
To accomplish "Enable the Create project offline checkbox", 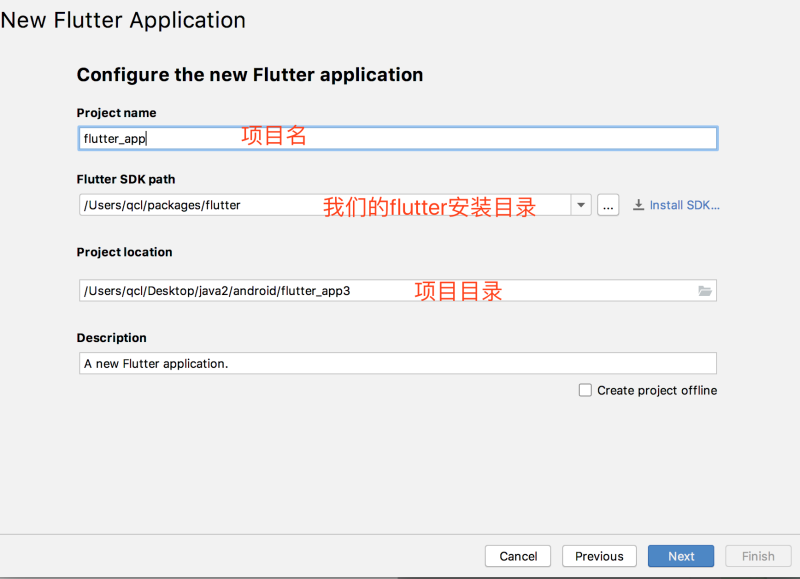I will click(585, 390).
